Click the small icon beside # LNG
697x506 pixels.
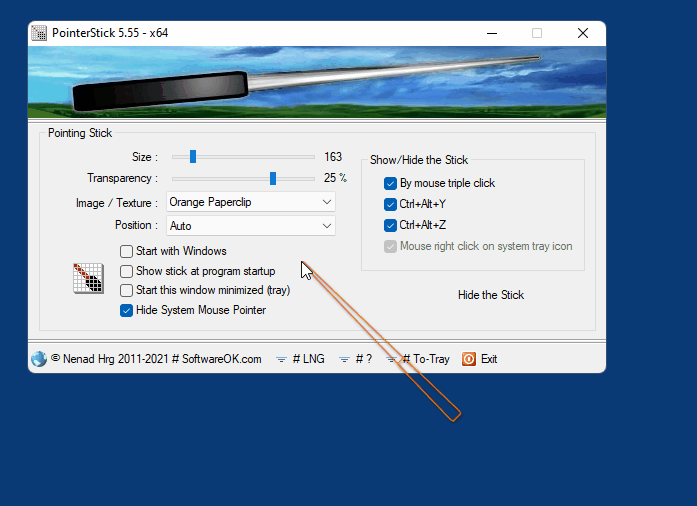(x=282, y=359)
